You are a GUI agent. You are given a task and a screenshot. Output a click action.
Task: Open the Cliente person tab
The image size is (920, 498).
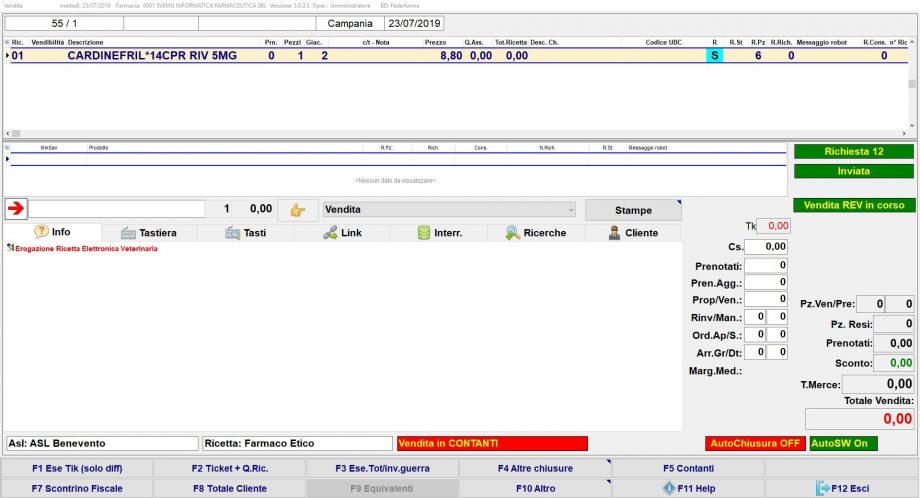pos(632,233)
